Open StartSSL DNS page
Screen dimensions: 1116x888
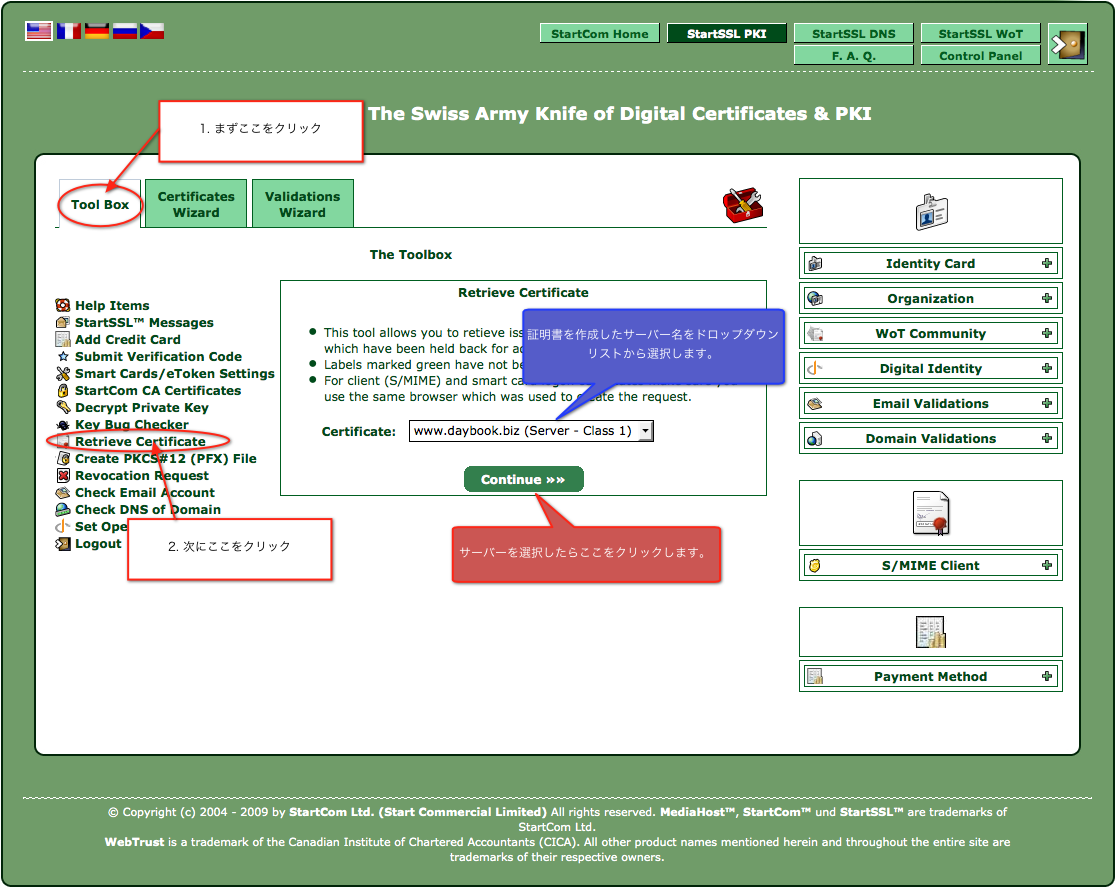[x=854, y=33]
